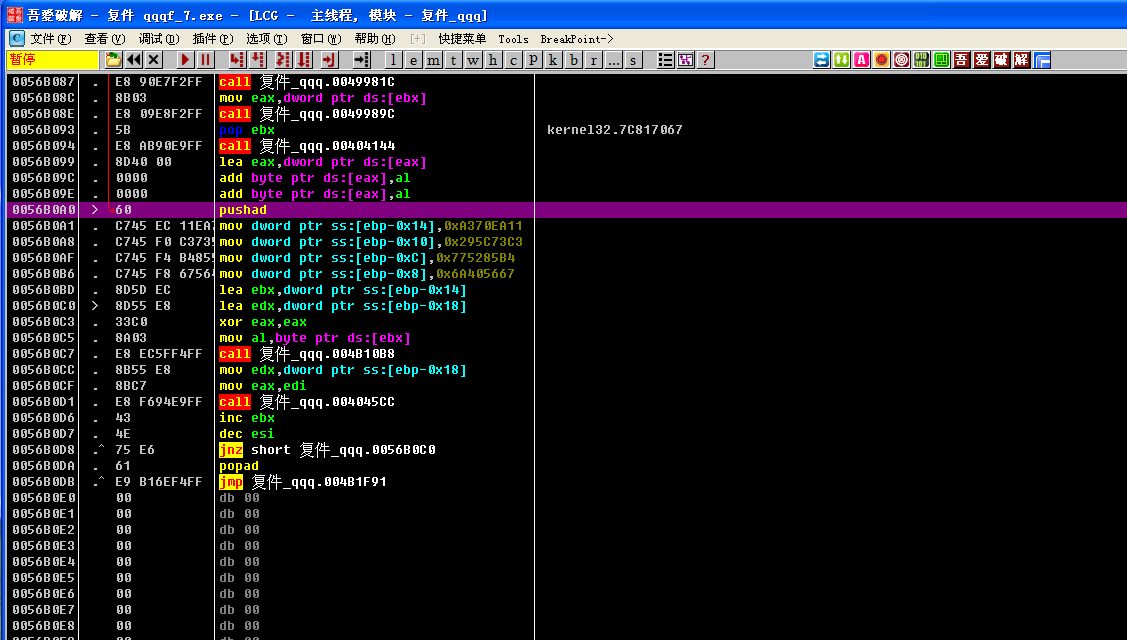This screenshot has width=1127, height=640.
Task: Click the CPU window 'C' icon in menu bar
Action: (17, 39)
